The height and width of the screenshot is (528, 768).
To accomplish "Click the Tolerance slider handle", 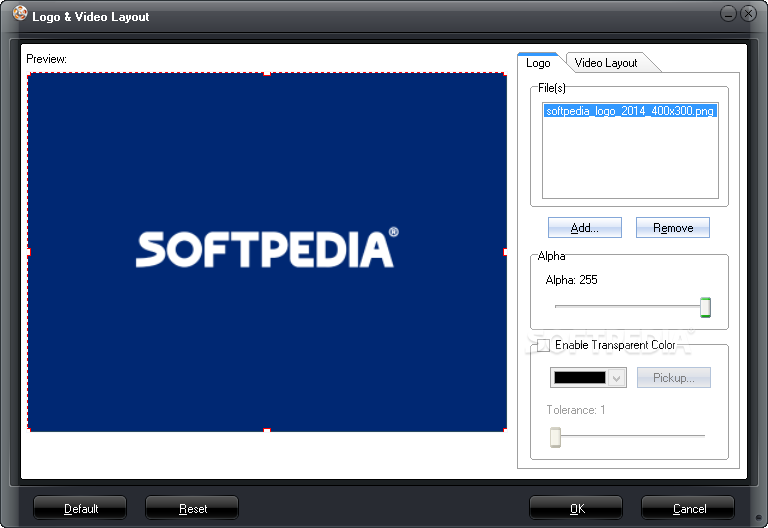I will 555,437.
